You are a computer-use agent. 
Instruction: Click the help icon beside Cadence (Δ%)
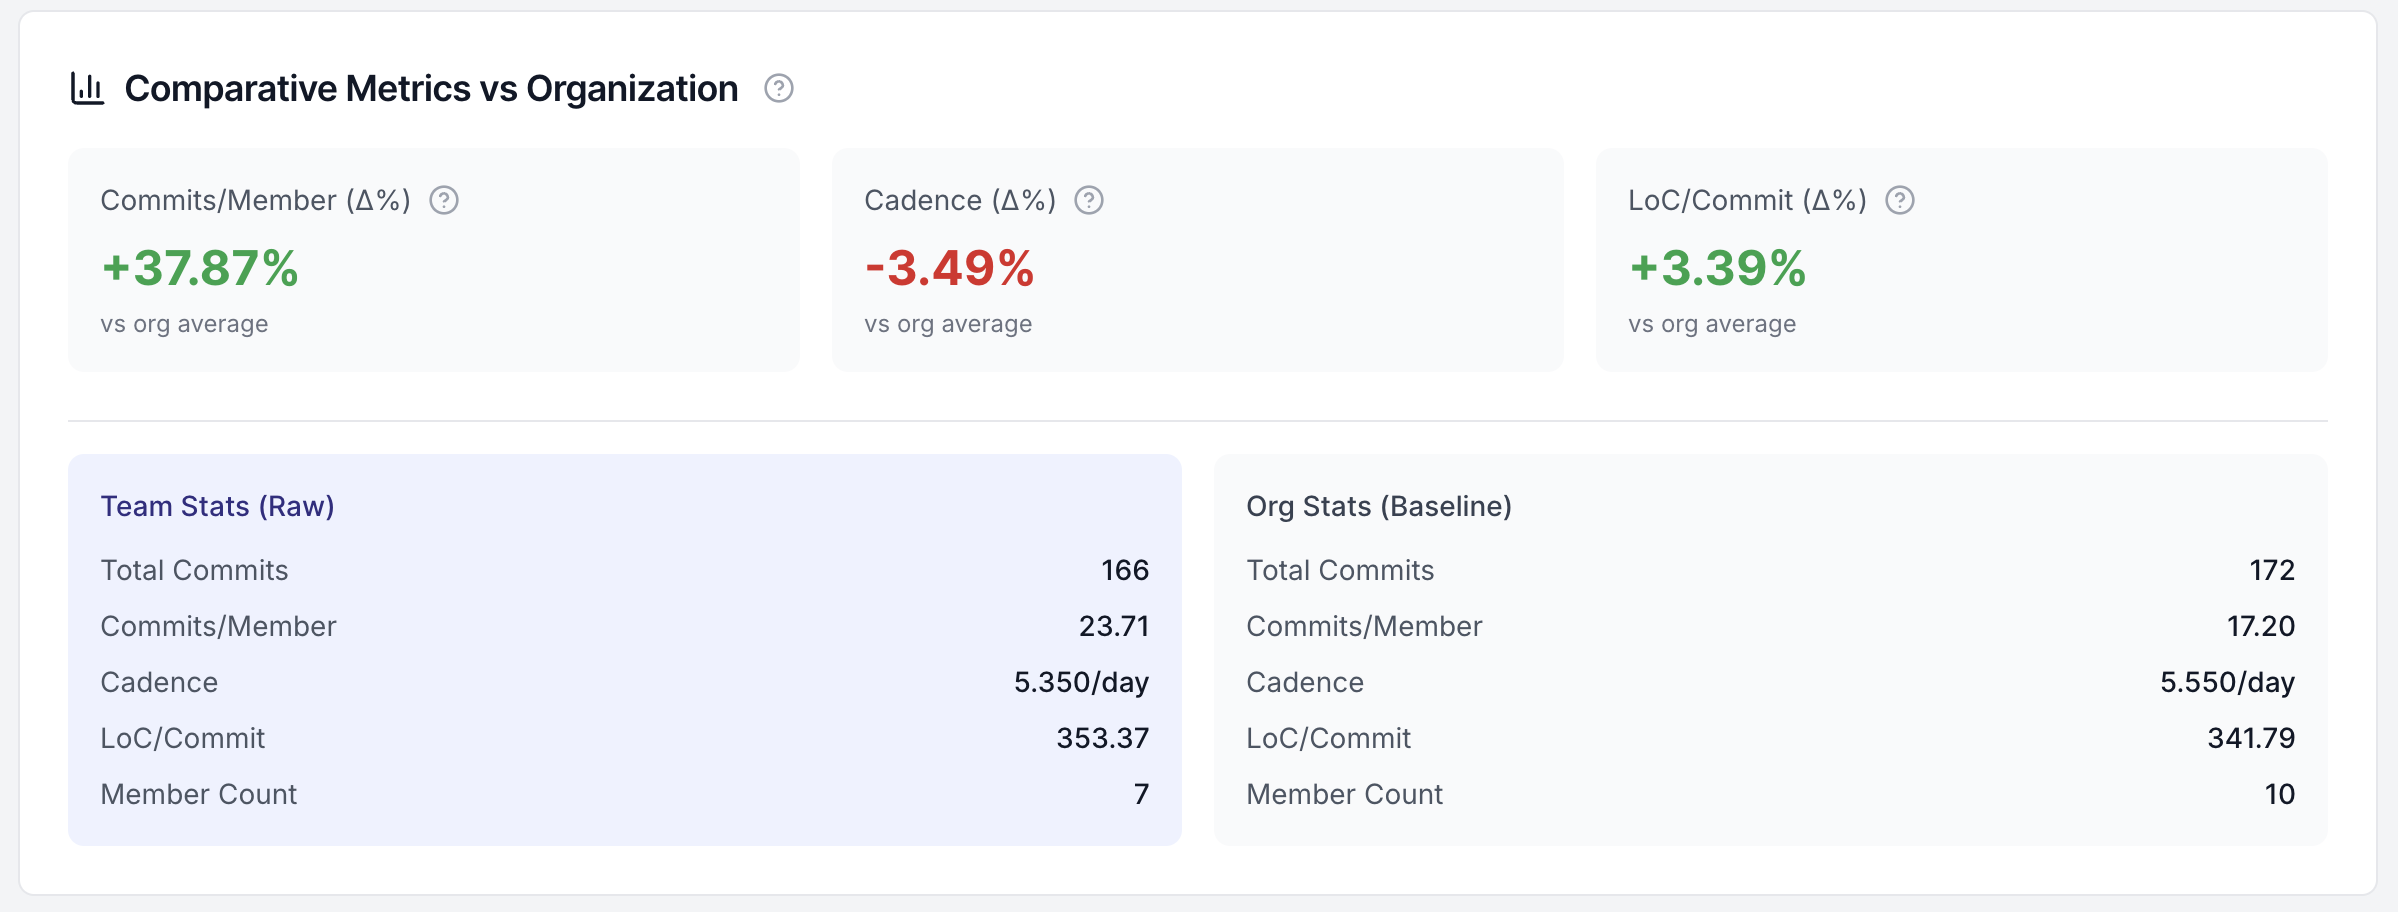tap(1090, 200)
